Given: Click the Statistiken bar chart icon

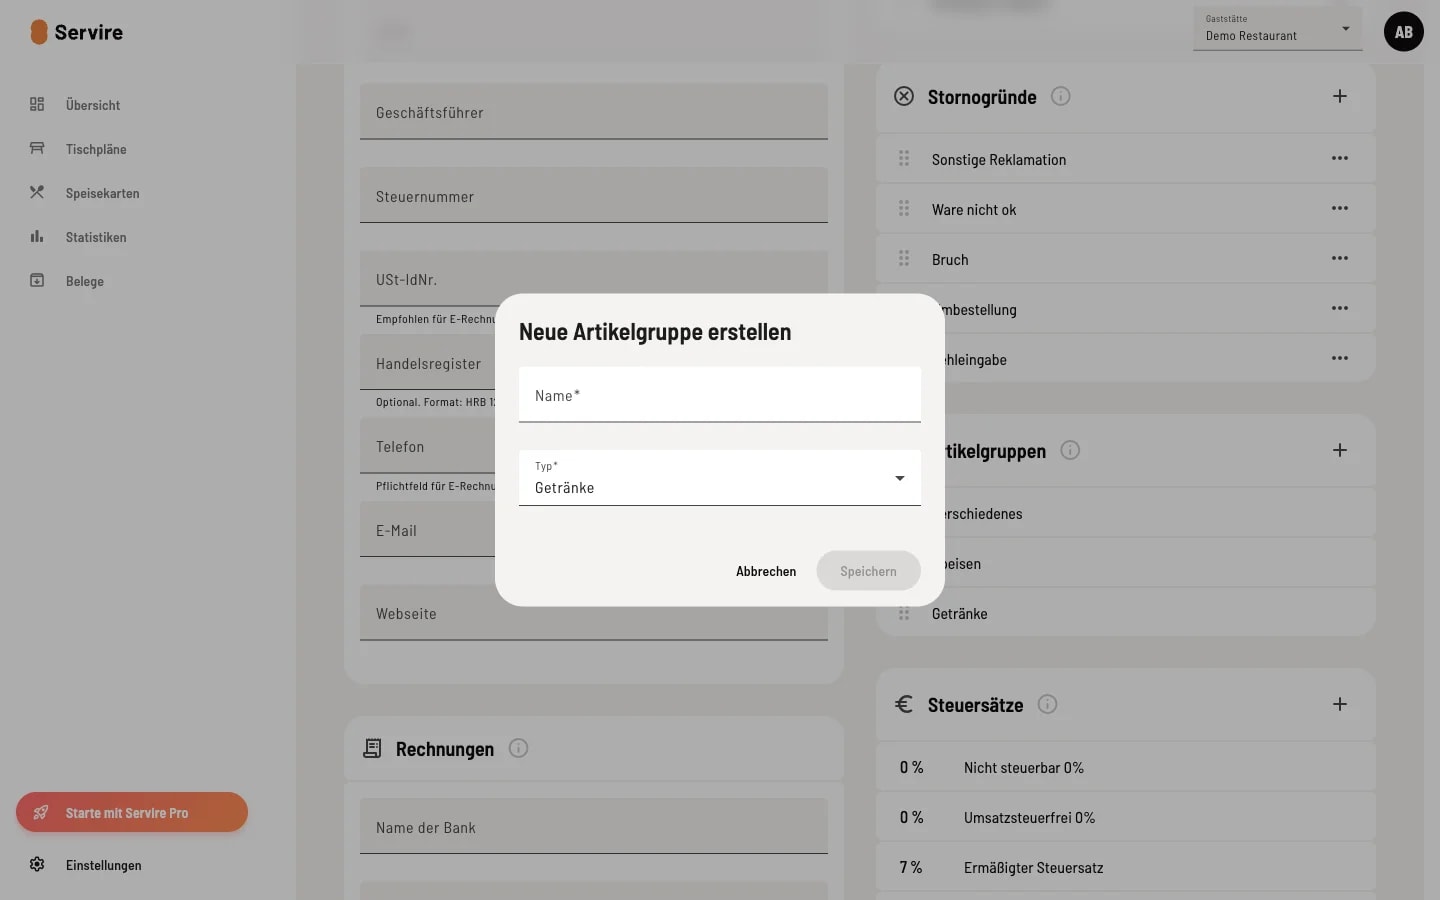Looking at the screenshot, I should (x=37, y=236).
